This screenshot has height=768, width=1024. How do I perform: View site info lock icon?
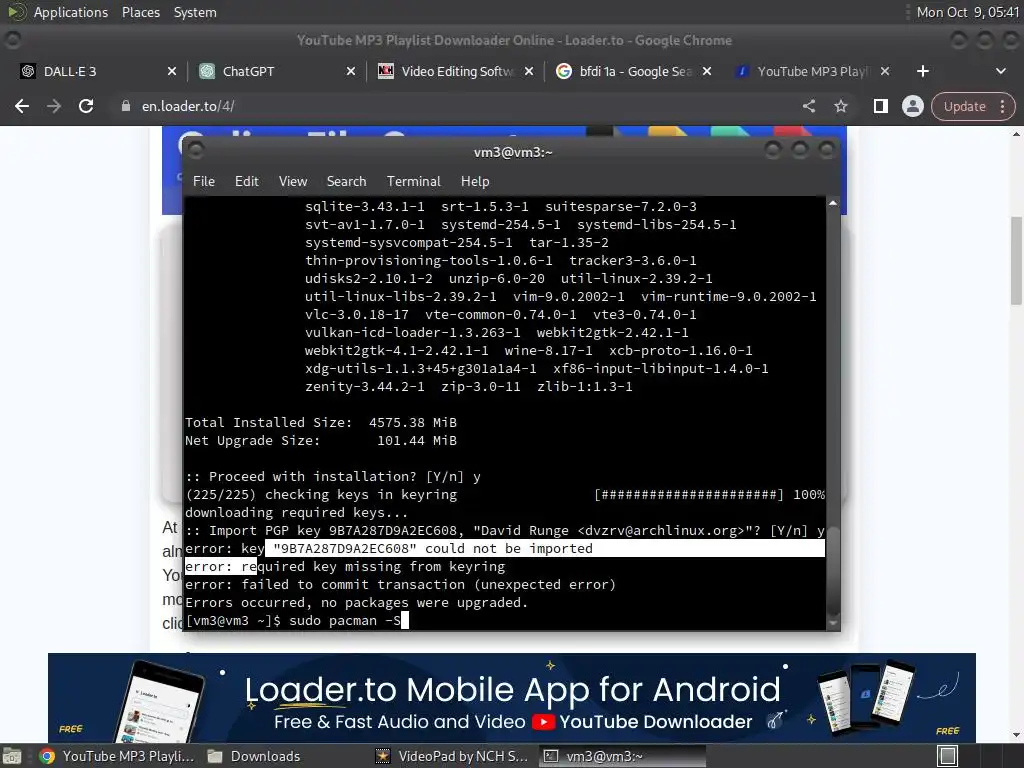(x=126, y=106)
